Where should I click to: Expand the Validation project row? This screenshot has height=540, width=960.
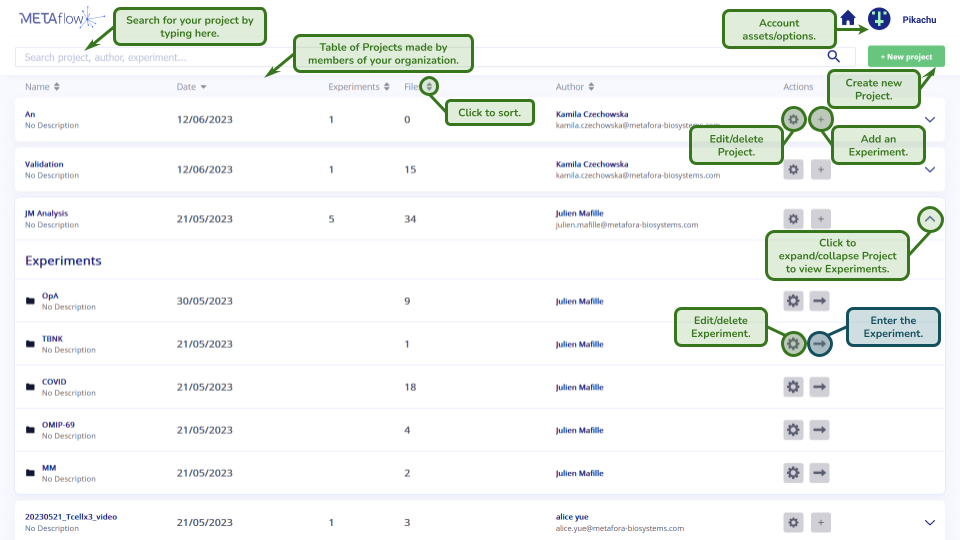pyautogui.click(x=930, y=170)
